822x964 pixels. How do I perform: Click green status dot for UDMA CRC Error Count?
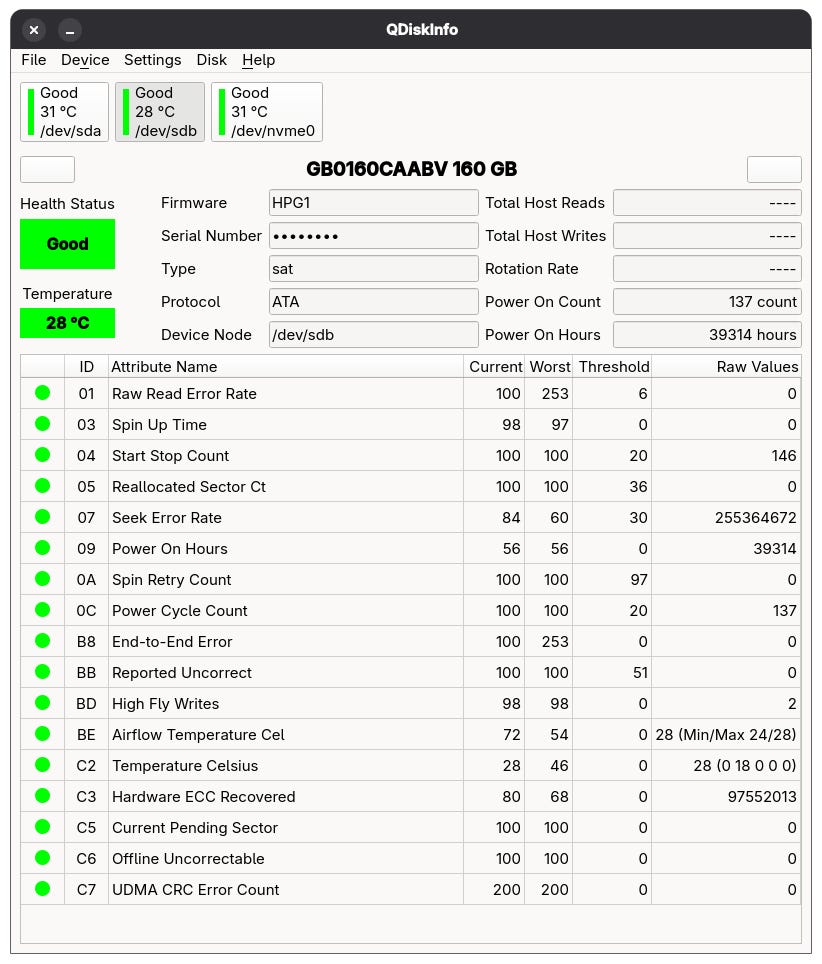42,888
